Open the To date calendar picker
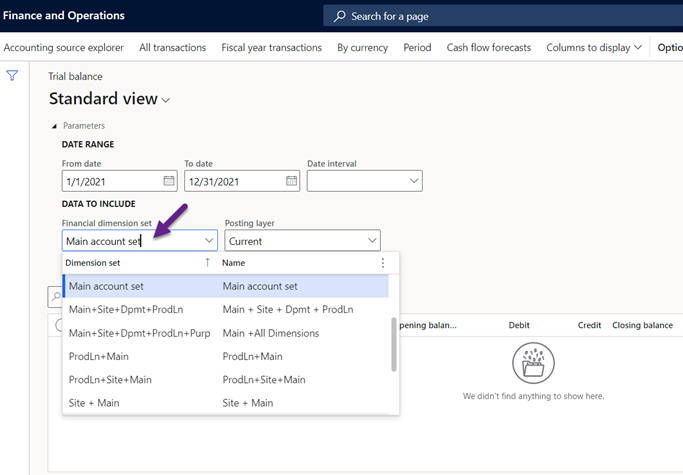The height and width of the screenshot is (475, 683). pos(291,181)
